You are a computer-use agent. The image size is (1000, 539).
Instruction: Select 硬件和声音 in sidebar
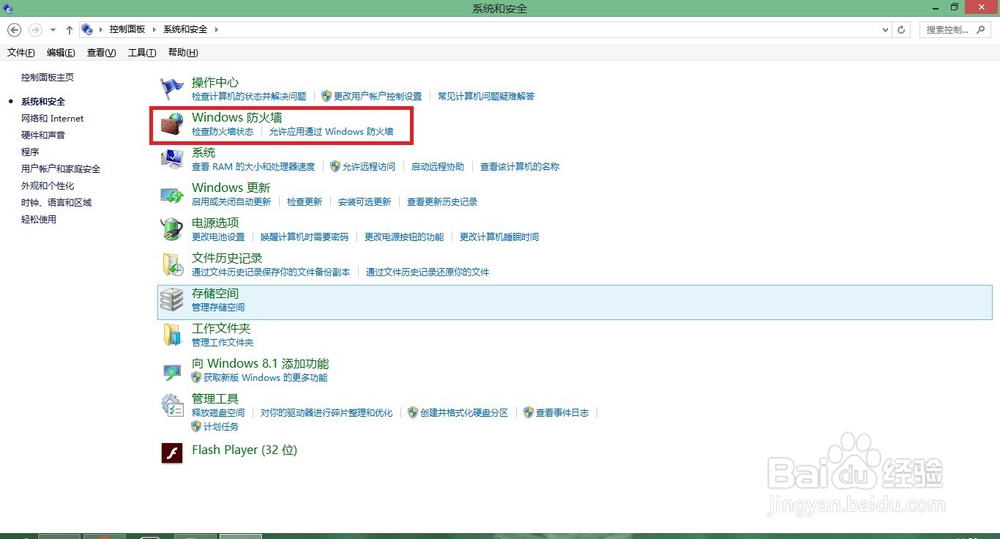click(x=43, y=135)
